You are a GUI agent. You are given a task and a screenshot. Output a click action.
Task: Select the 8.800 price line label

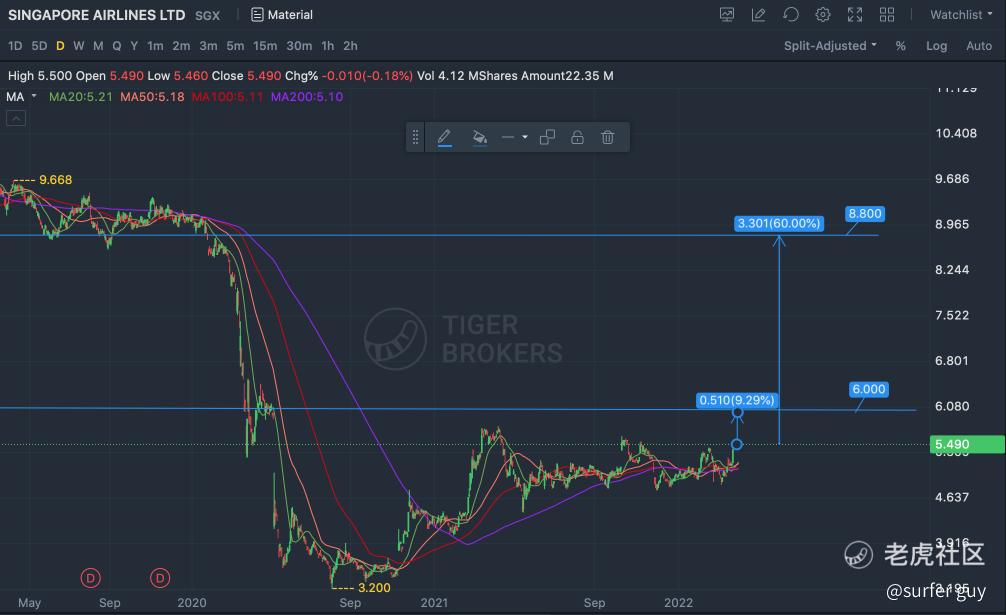coord(865,214)
